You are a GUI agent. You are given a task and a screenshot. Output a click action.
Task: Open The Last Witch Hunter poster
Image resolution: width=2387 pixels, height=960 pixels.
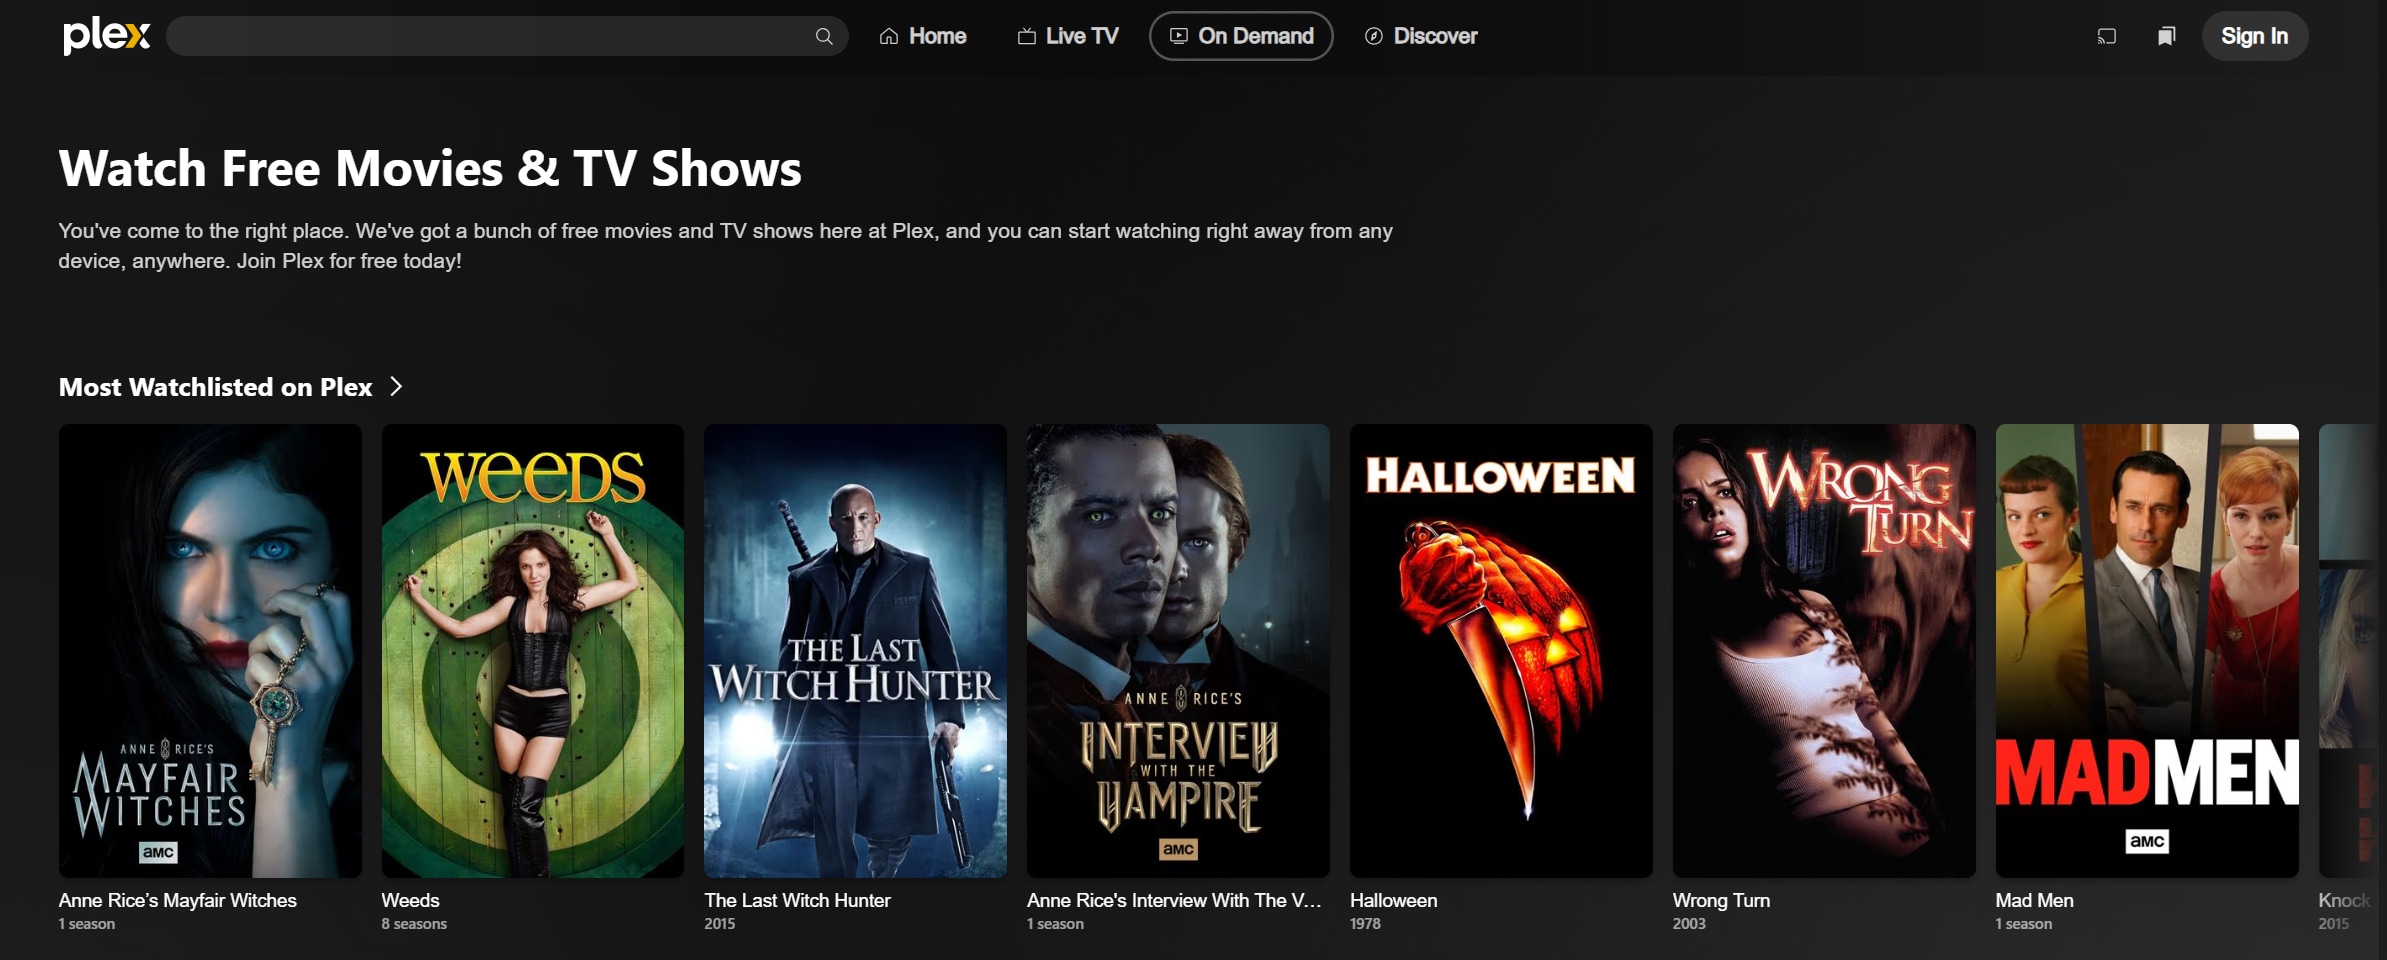tap(855, 650)
